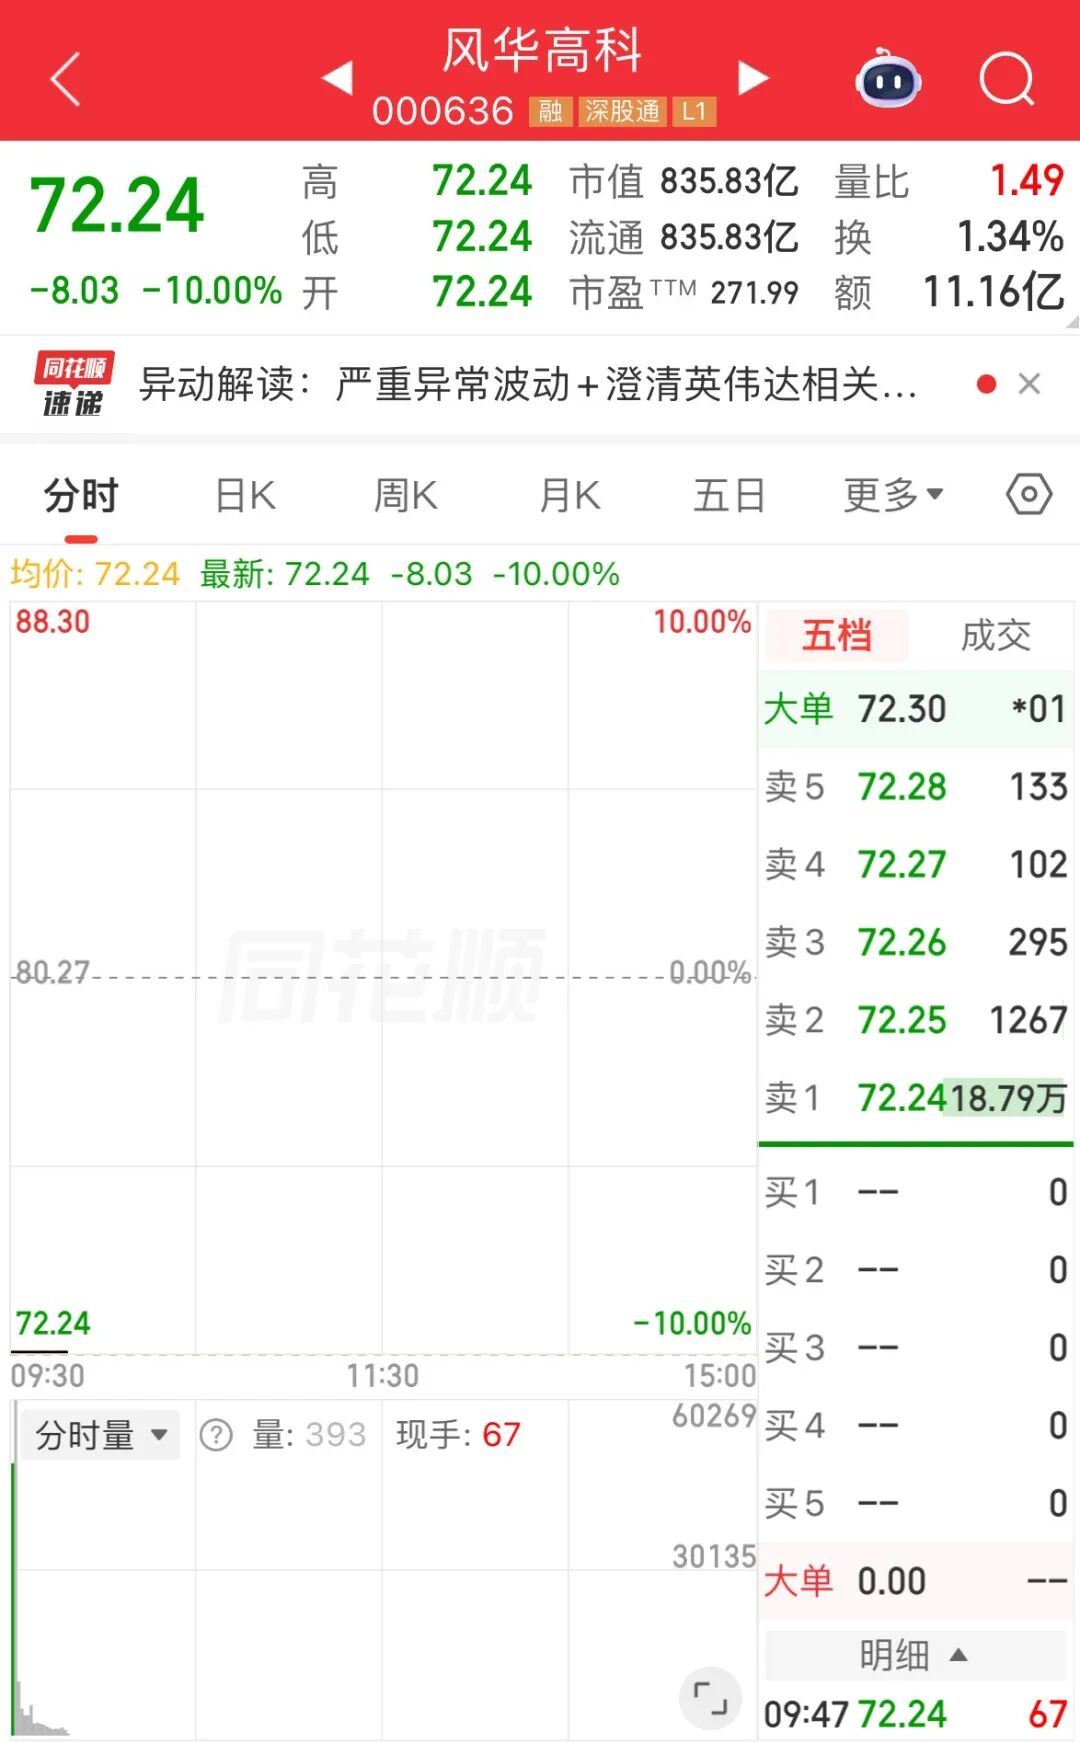Open the 同花顺速递 logo
Screen dimensions: 1080x1743
tap(73, 384)
